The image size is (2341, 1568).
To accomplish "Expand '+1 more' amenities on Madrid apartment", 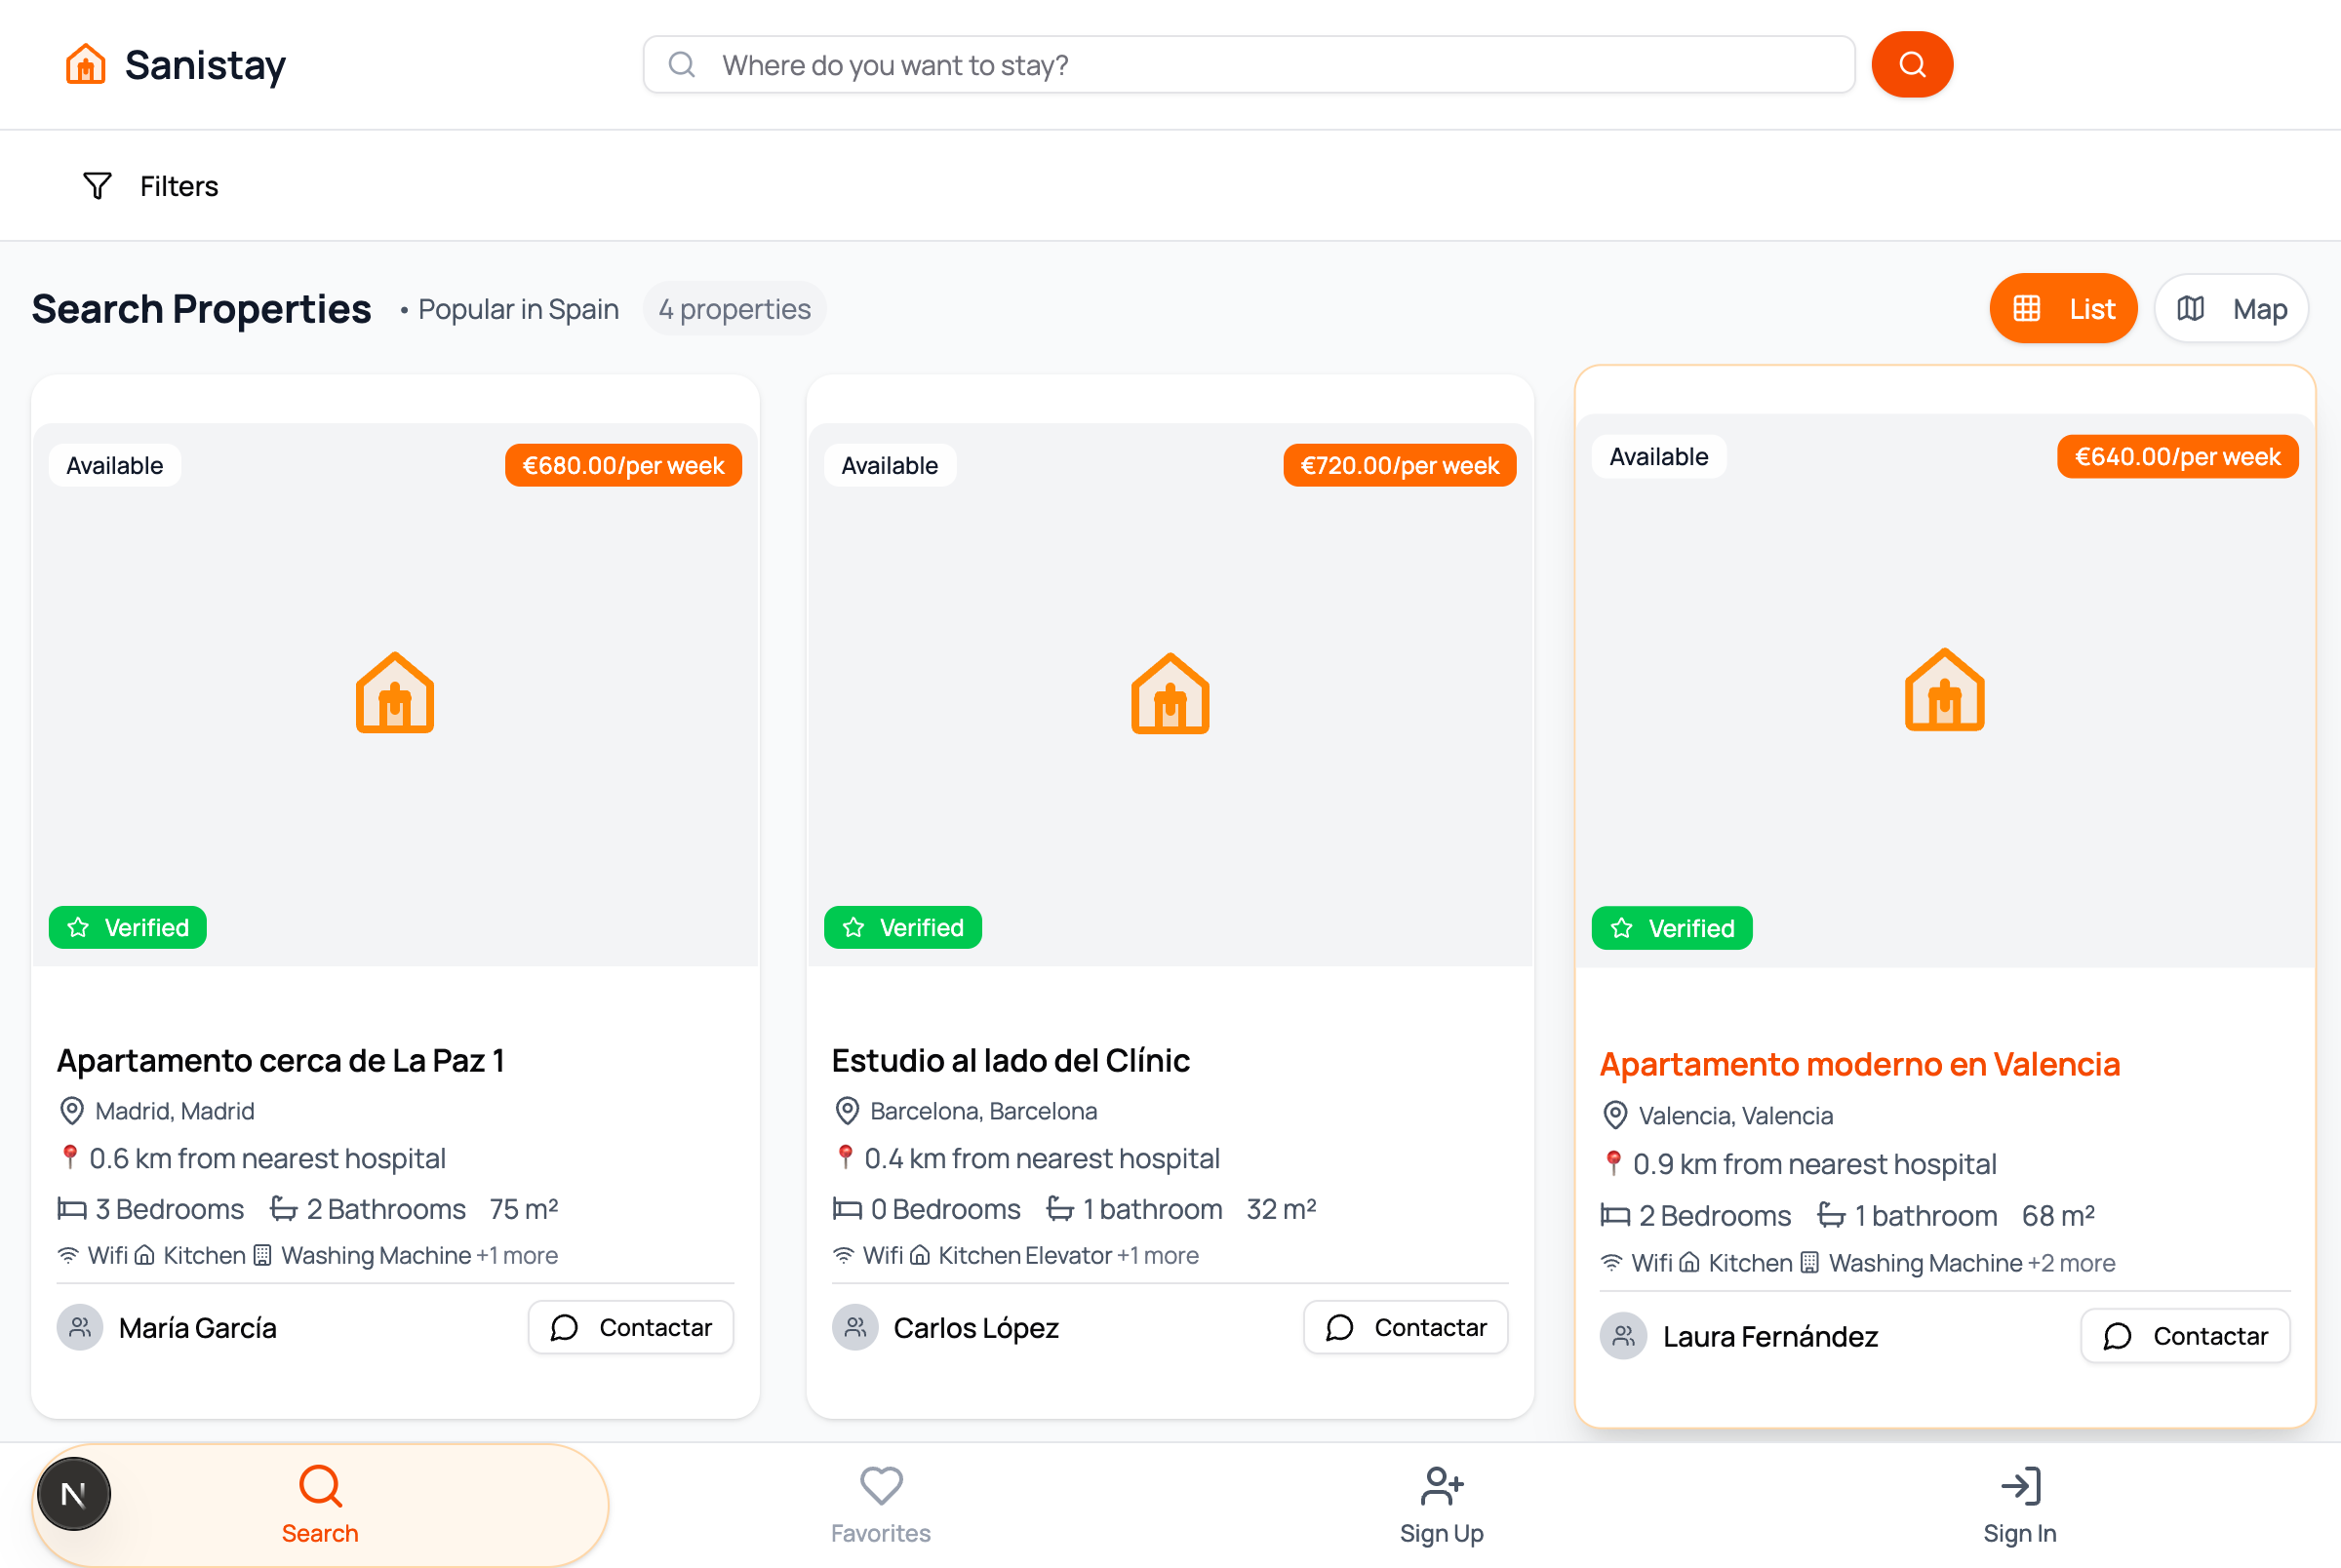I will (517, 1255).
